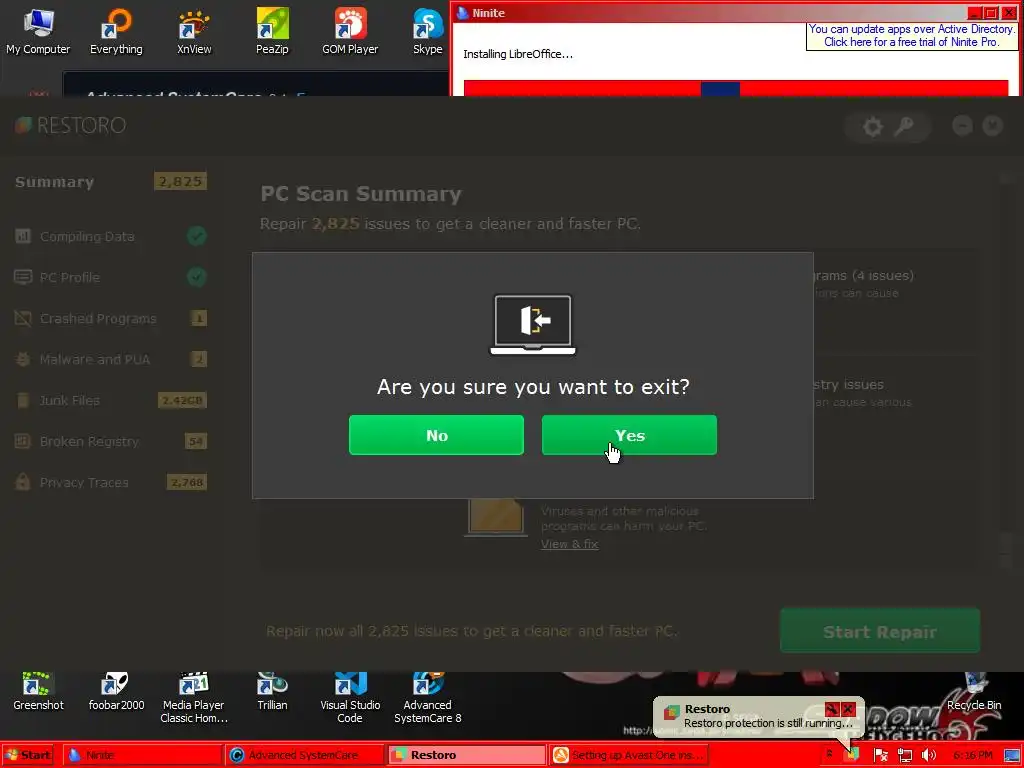Open Trillian desktop shortcut
The height and width of the screenshot is (768, 1024).
pyautogui.click(x=272, y=692)
